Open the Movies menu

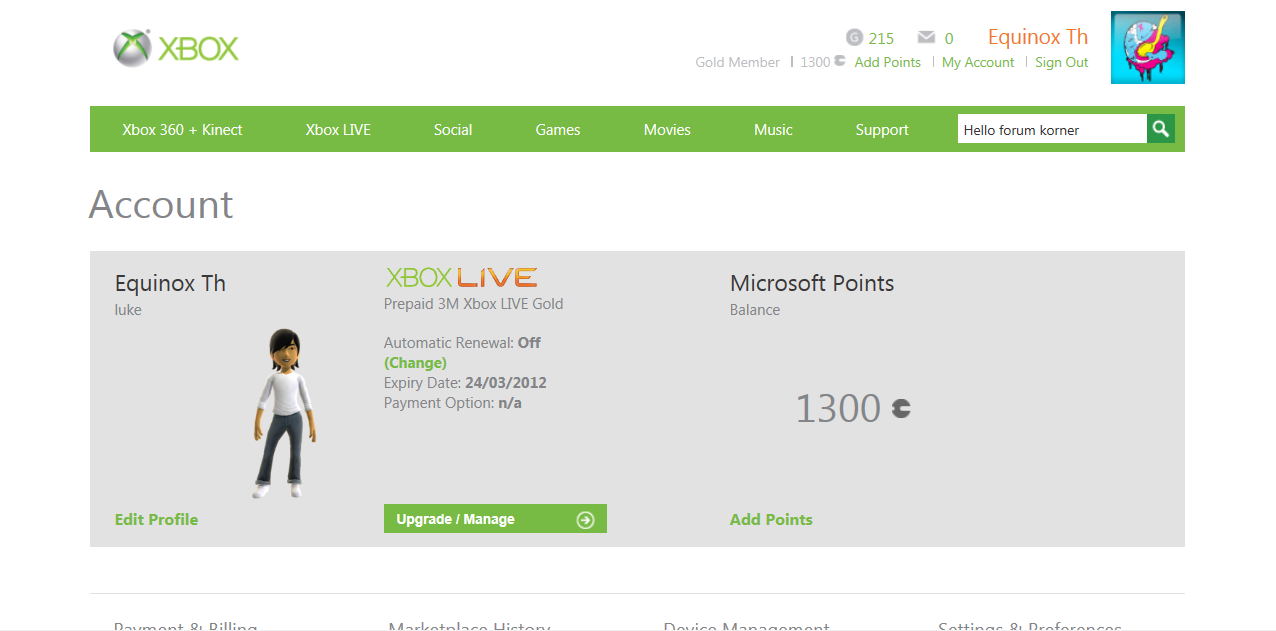click(667, 130)
